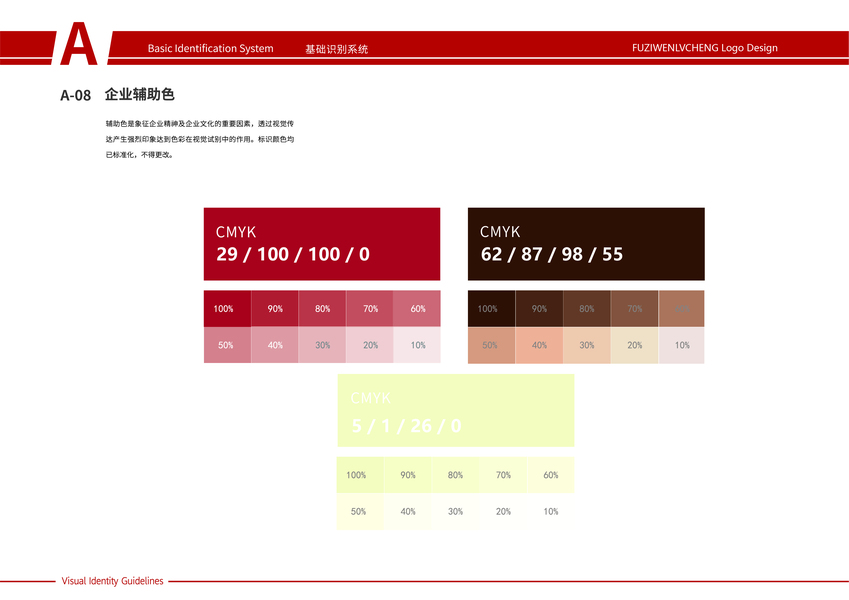Choose the brown 70% tint swatch

635,309
